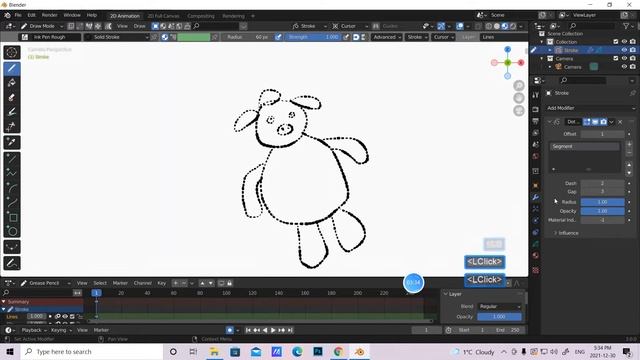The height and width of the screenshot is (360, 640).
Task: Open the Channel menu in dope sheet
Action: click(142, 283)
